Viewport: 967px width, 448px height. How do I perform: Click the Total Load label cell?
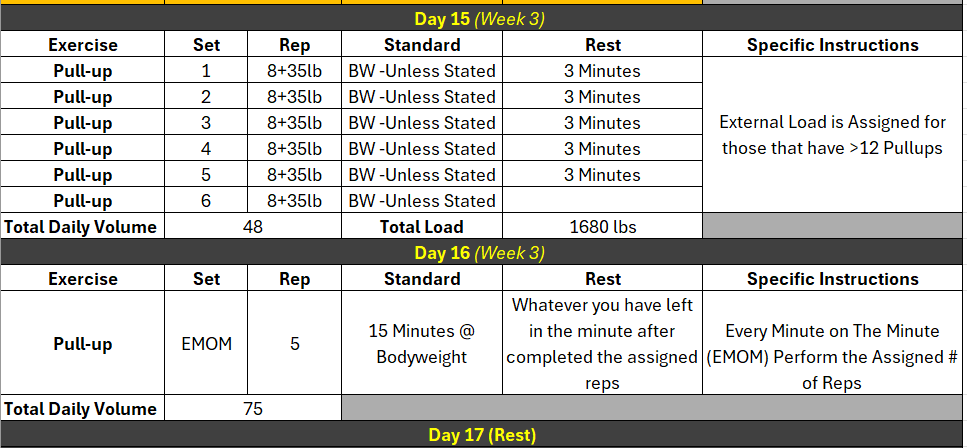[x=421, y=227]
